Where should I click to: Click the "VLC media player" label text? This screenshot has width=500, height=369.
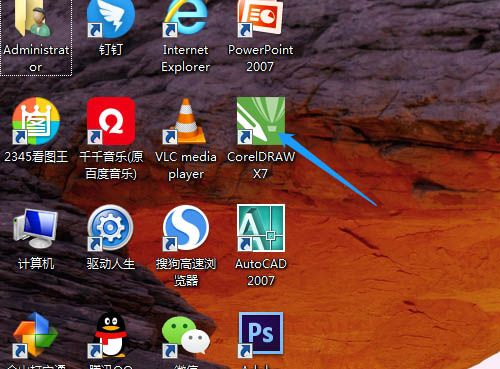(186, 165)
